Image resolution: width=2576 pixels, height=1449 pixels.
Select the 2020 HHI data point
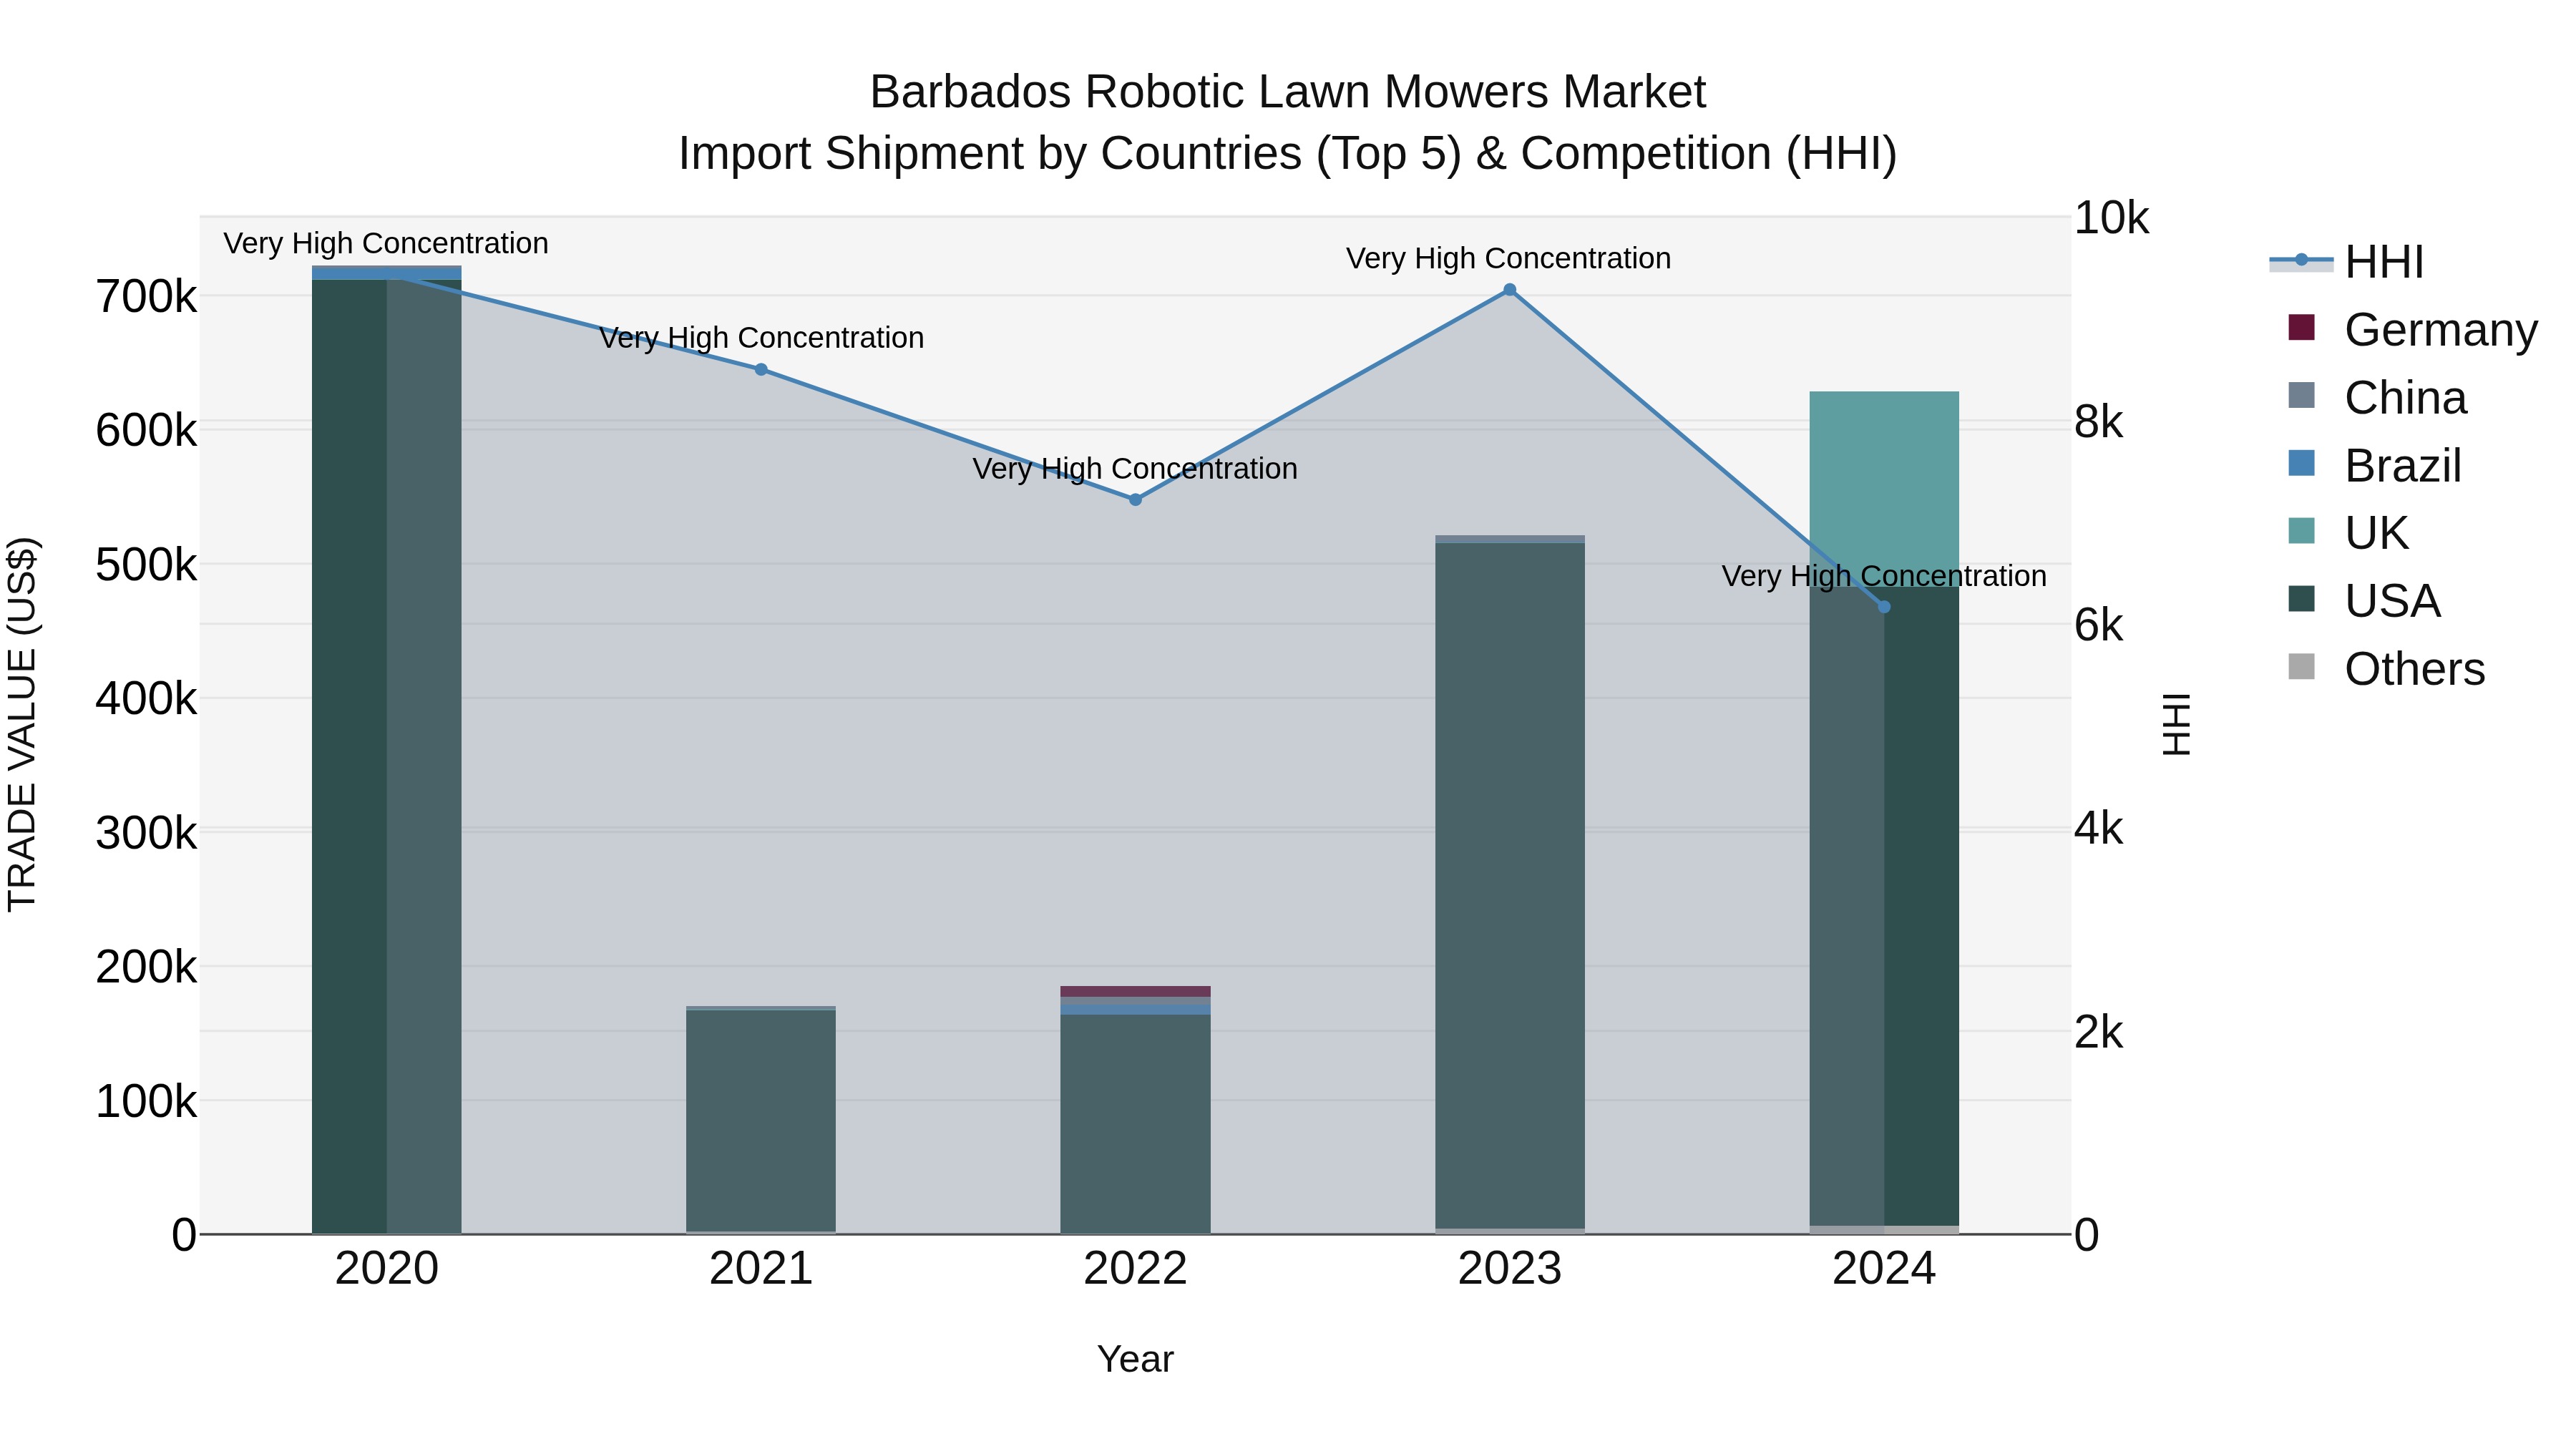click(387, 273)
